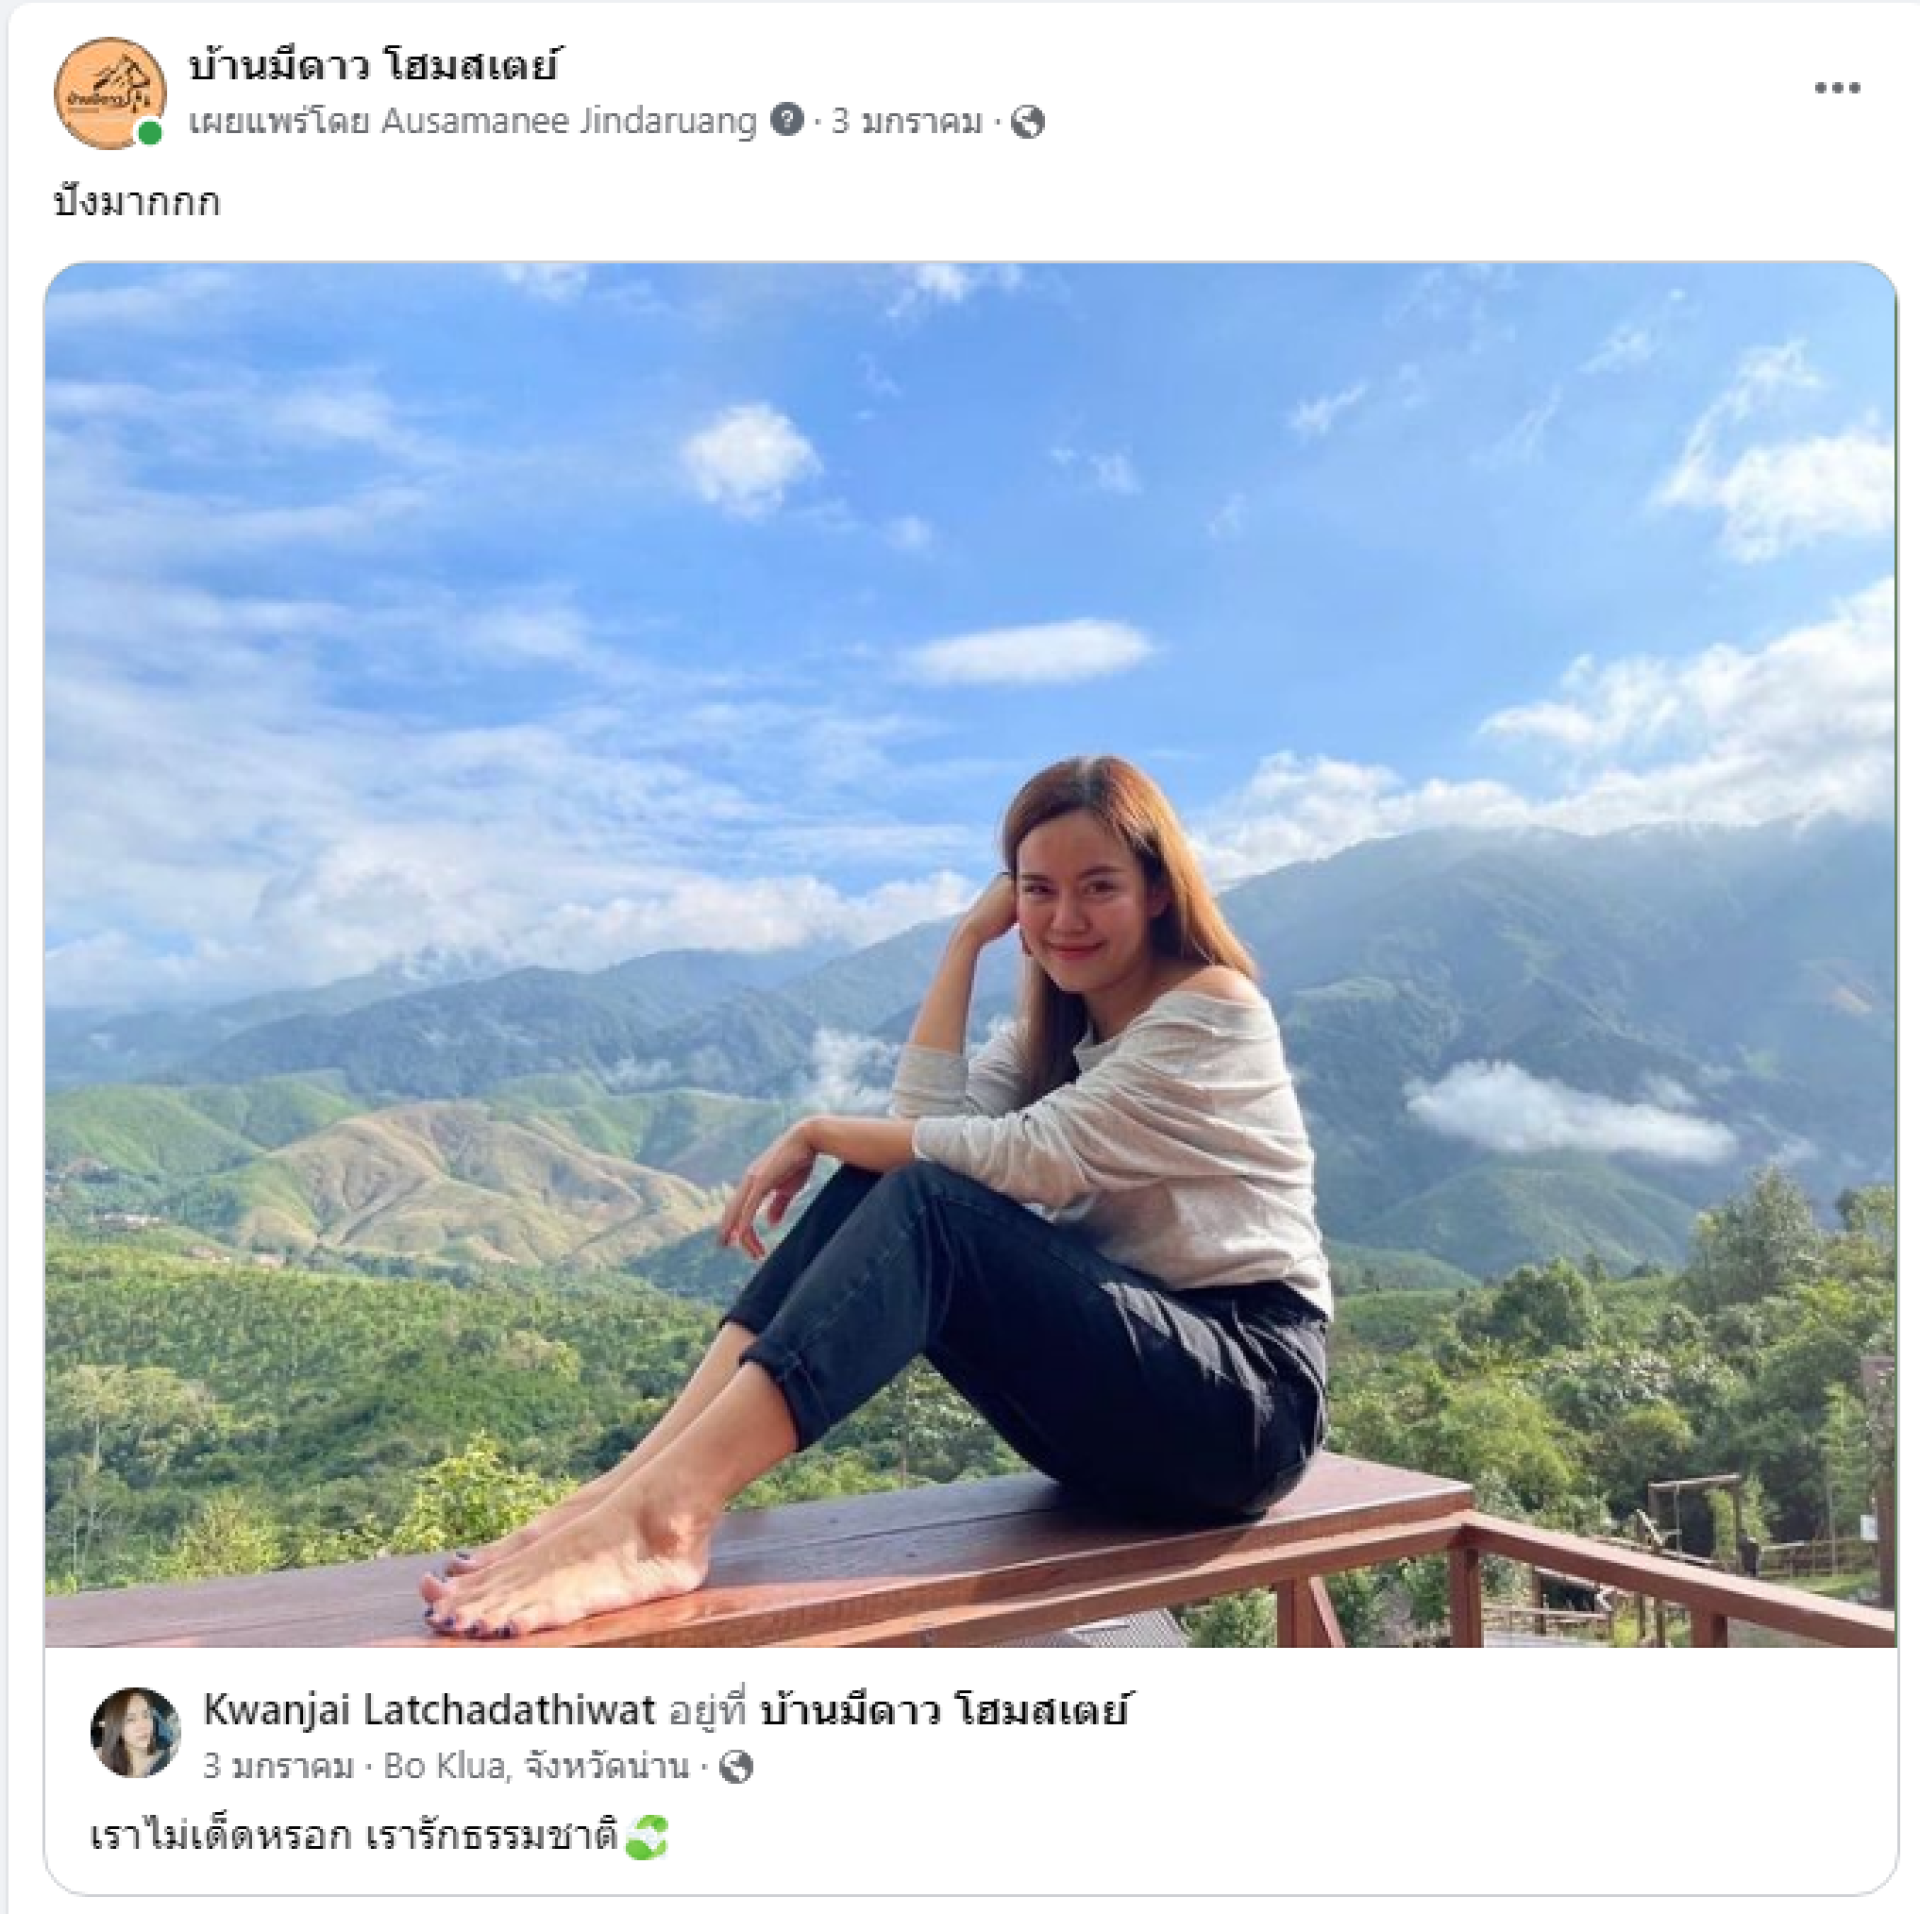Viewport: 1920px width, 1914px height.
Task: Open Kwanjai Latchadathiwat's profile picture
Action: [135, 1732]
